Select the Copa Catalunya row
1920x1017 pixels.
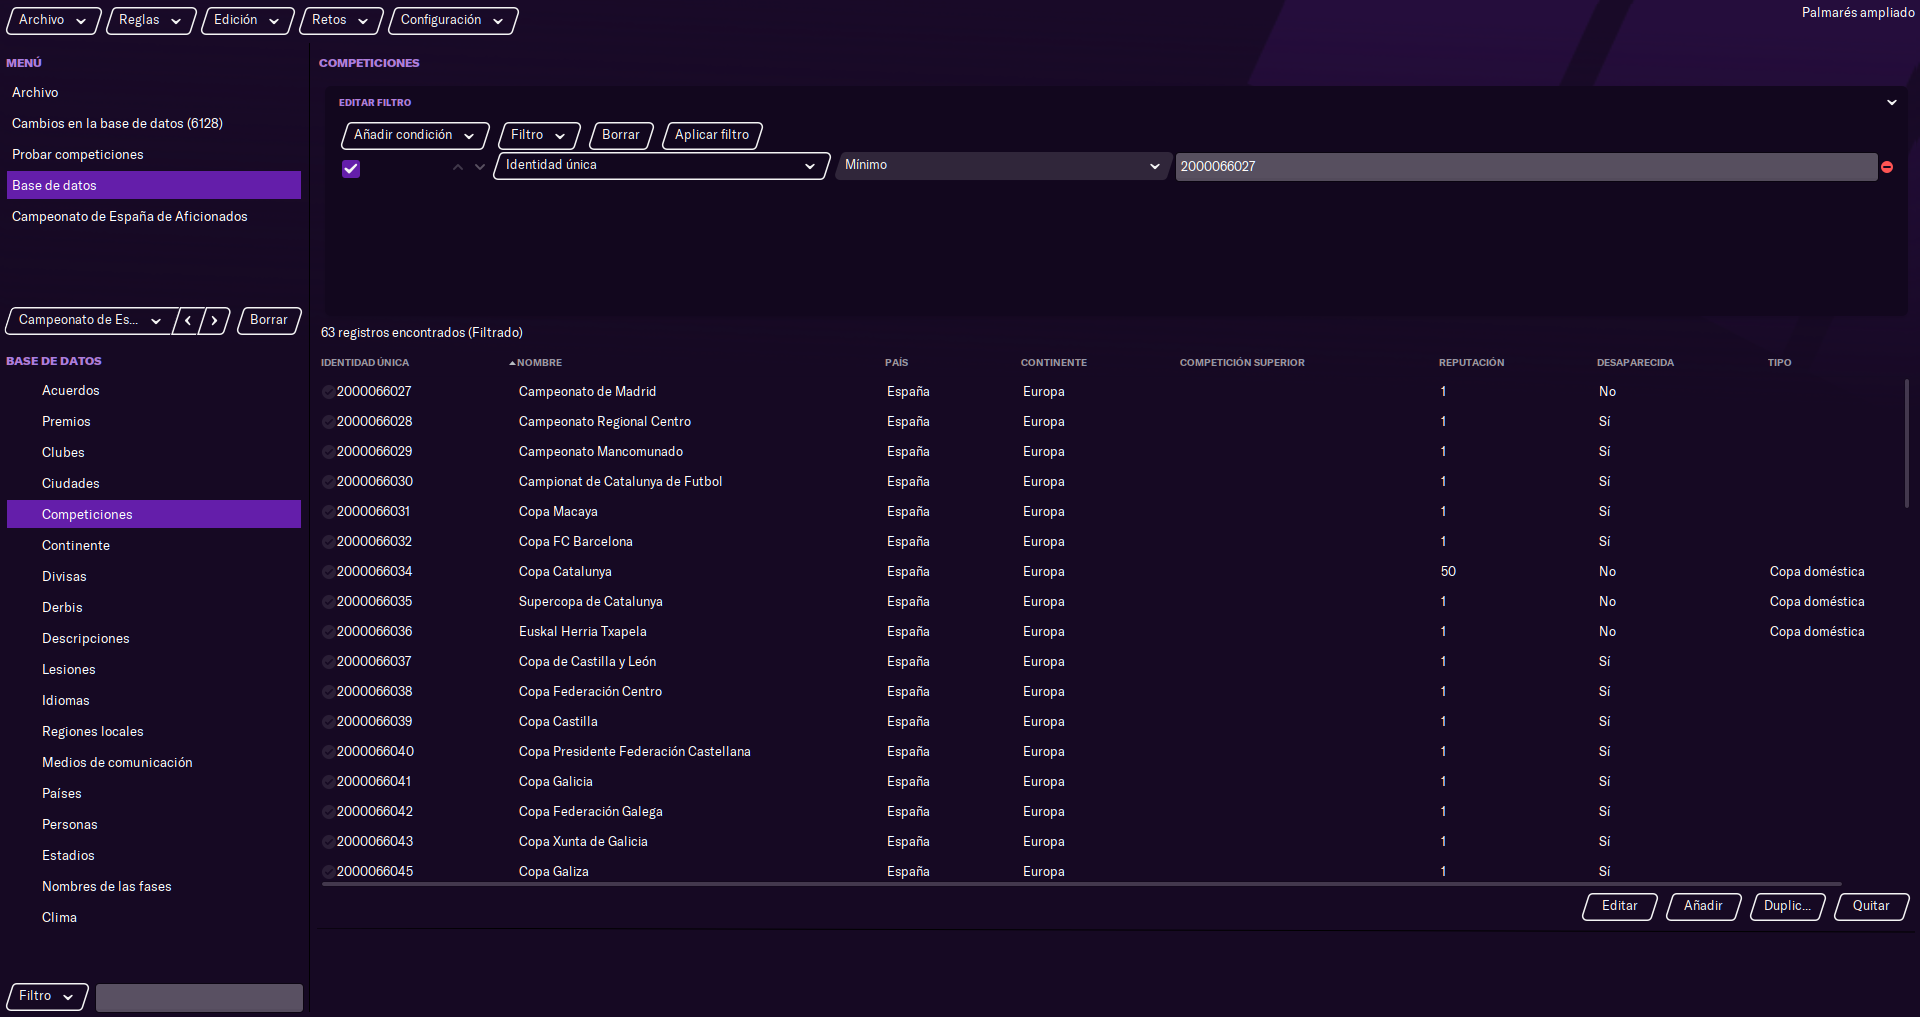[x=1110, y=572]
